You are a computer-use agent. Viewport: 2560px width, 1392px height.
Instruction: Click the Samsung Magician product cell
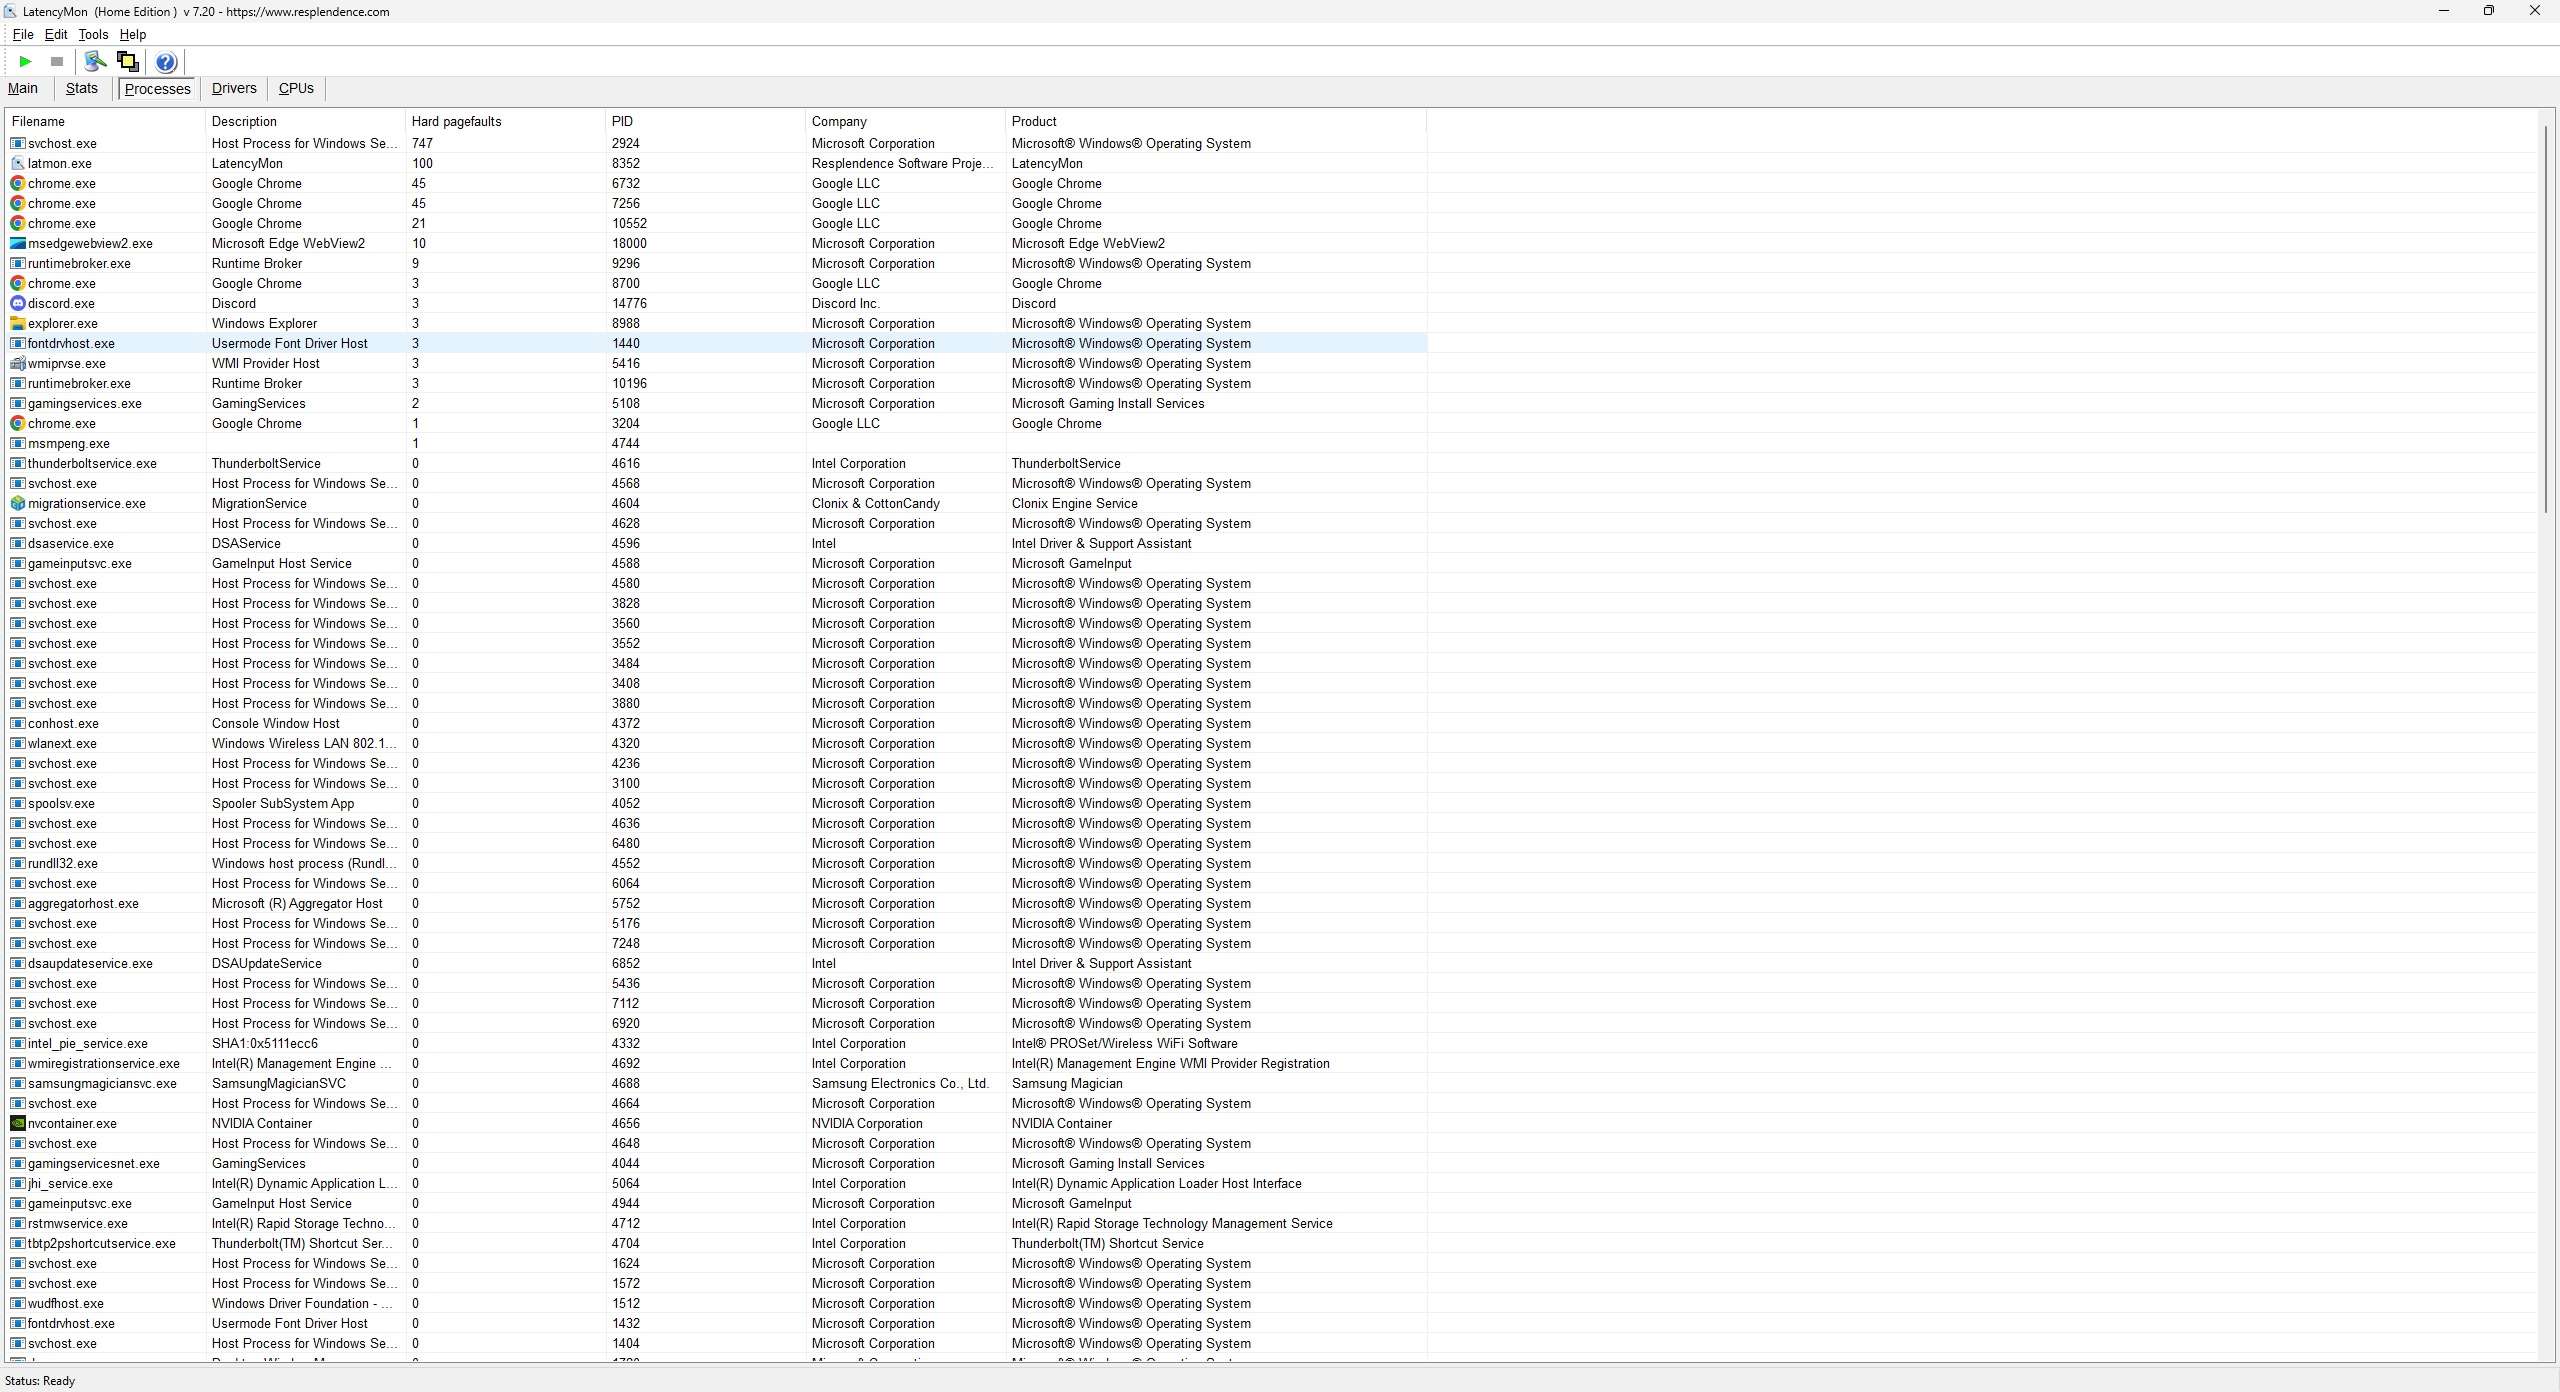(x=1067, y=1083)
